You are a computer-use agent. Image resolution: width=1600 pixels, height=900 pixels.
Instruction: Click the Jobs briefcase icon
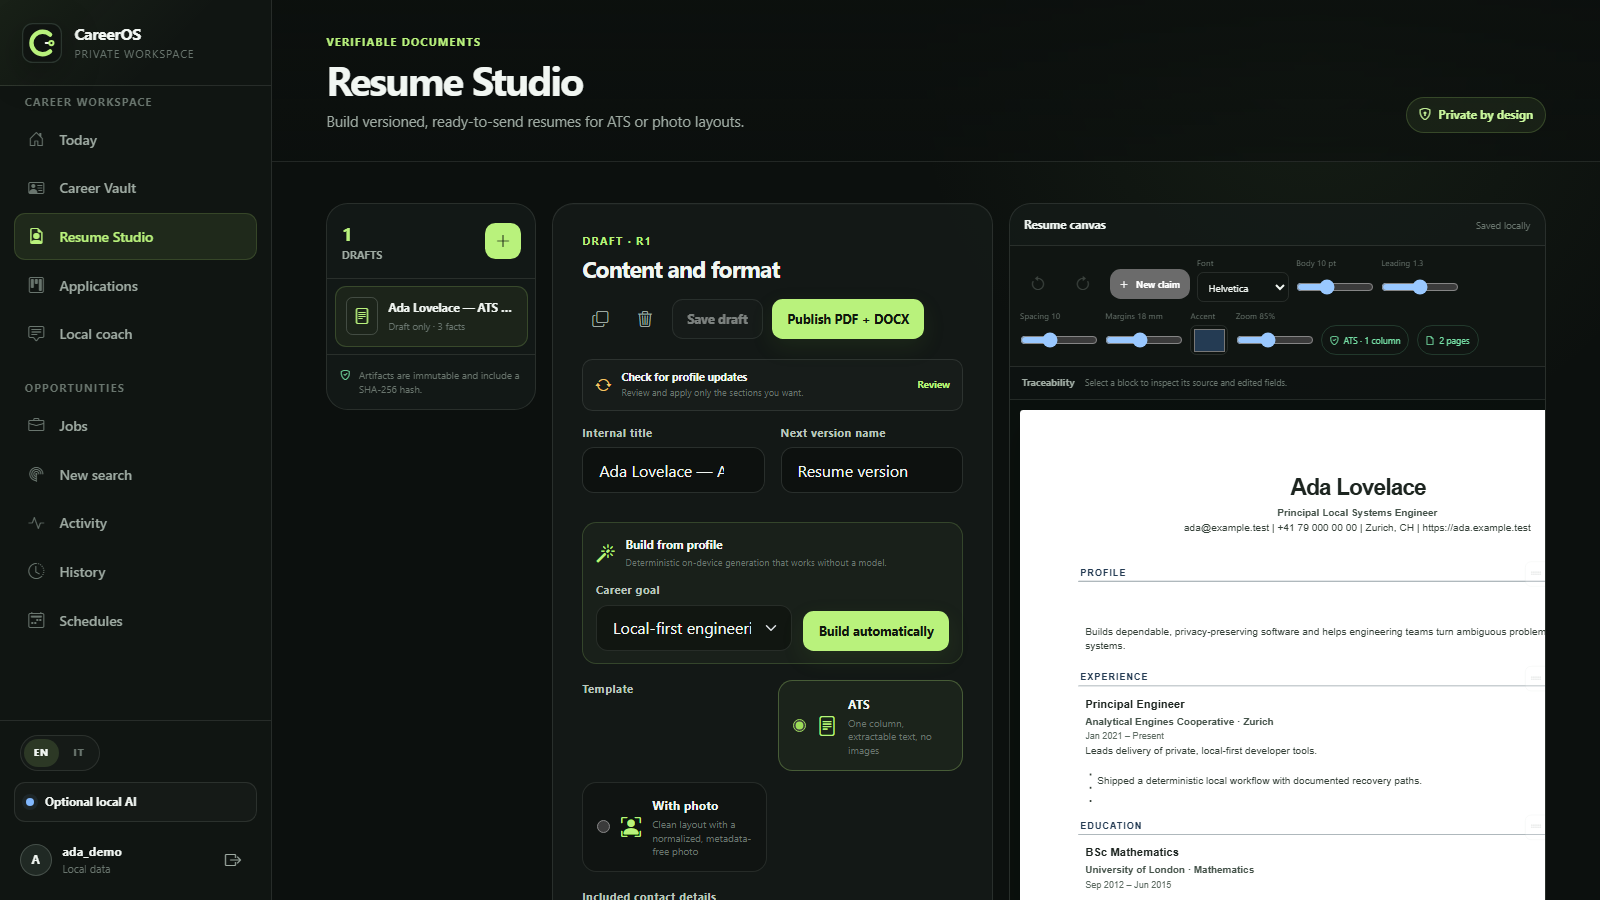(37, 426)
